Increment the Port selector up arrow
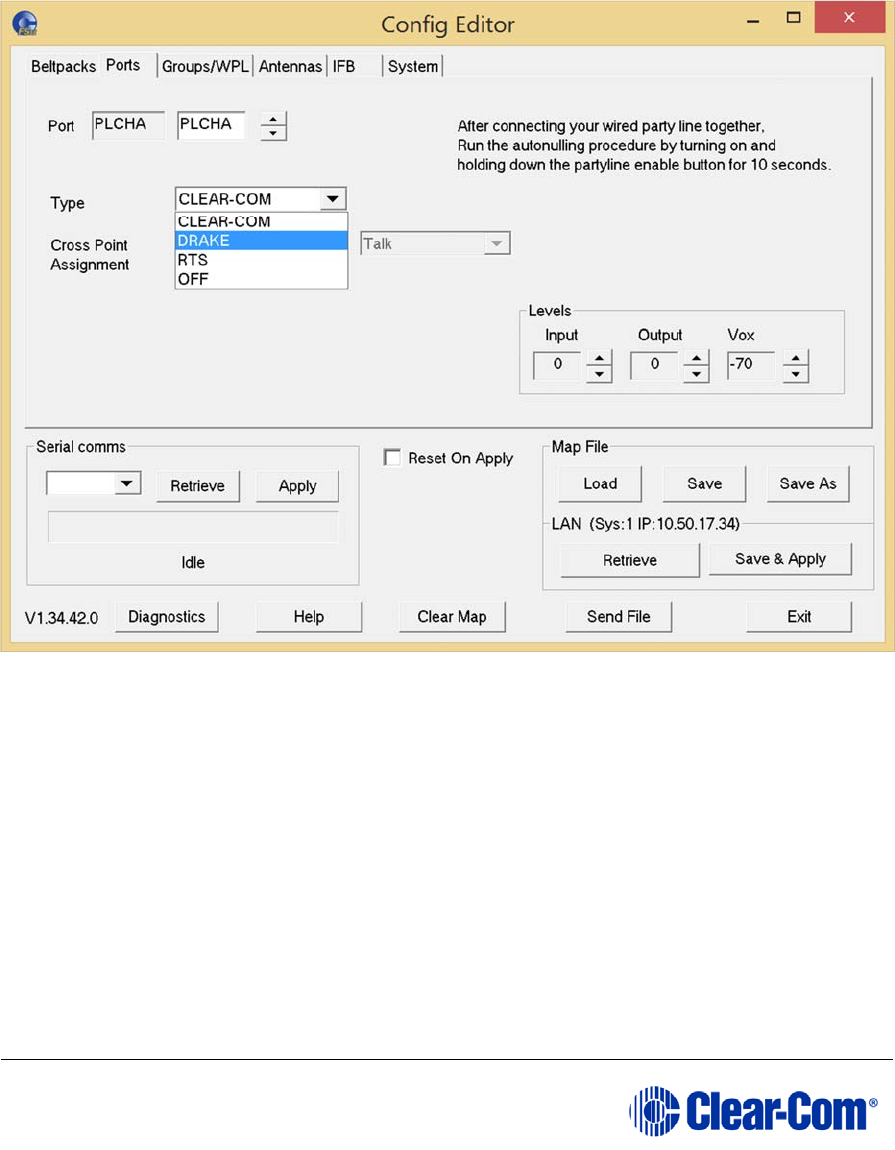This screenshot has height=1150, width=895. coord(273,120)
